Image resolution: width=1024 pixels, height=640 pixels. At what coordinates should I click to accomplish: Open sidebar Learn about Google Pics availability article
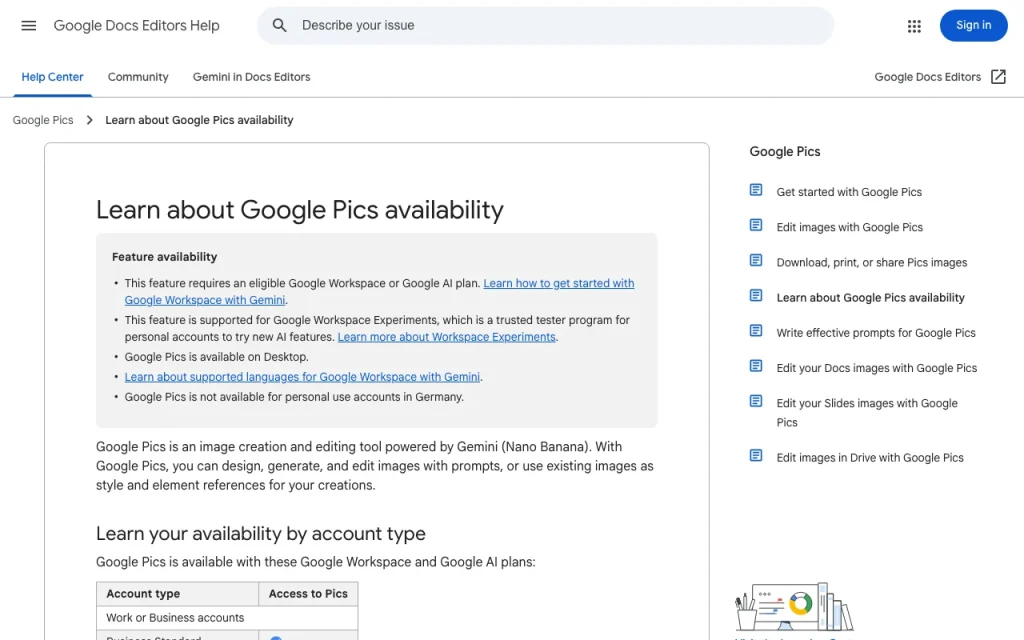[871, 298]
